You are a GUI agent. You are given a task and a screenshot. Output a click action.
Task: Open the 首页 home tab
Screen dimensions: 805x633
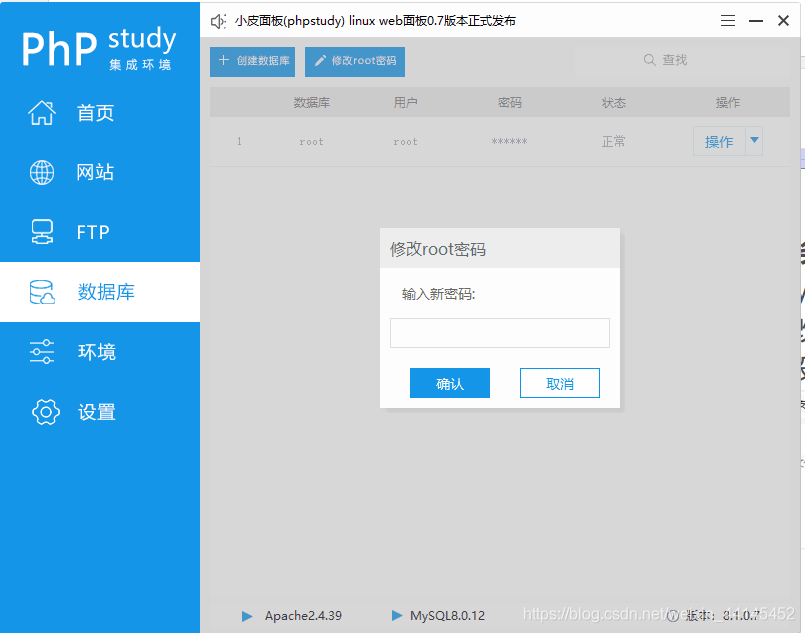(x=96, y=113)
